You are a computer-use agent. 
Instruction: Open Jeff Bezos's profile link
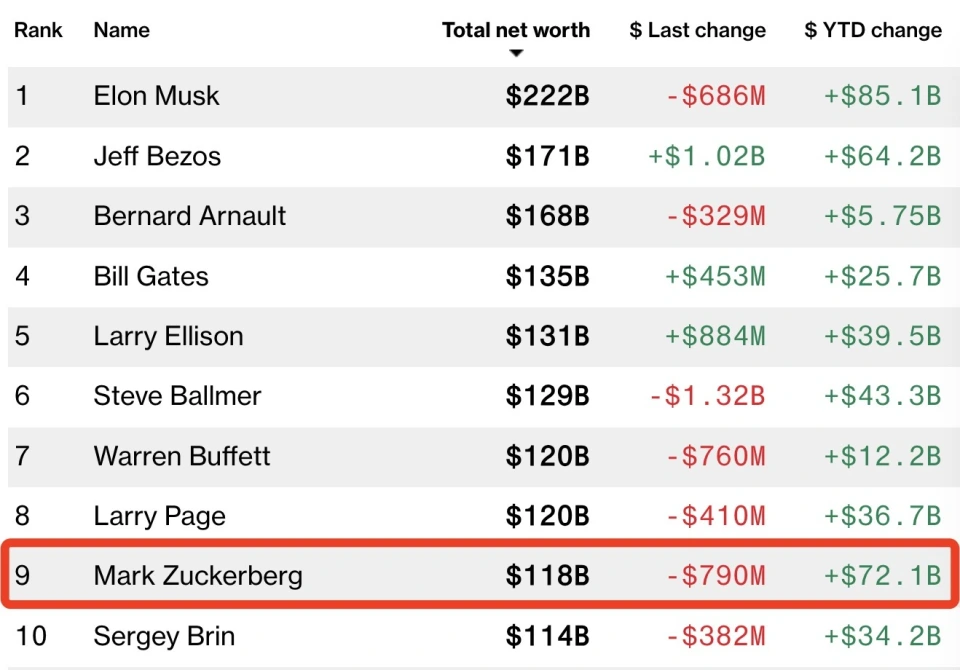point(157,156)
